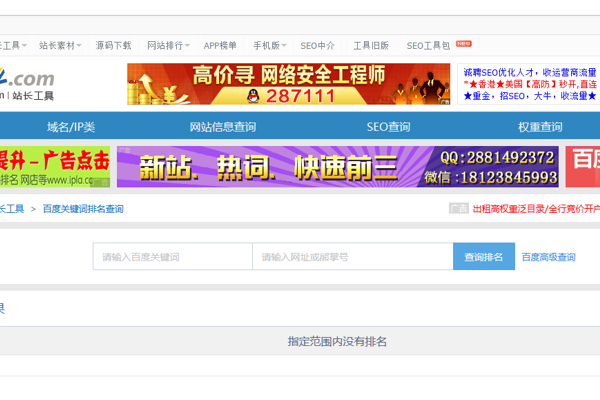
Task: Open the purple 新站热词快速前三 banner
Action: point(338,167)
